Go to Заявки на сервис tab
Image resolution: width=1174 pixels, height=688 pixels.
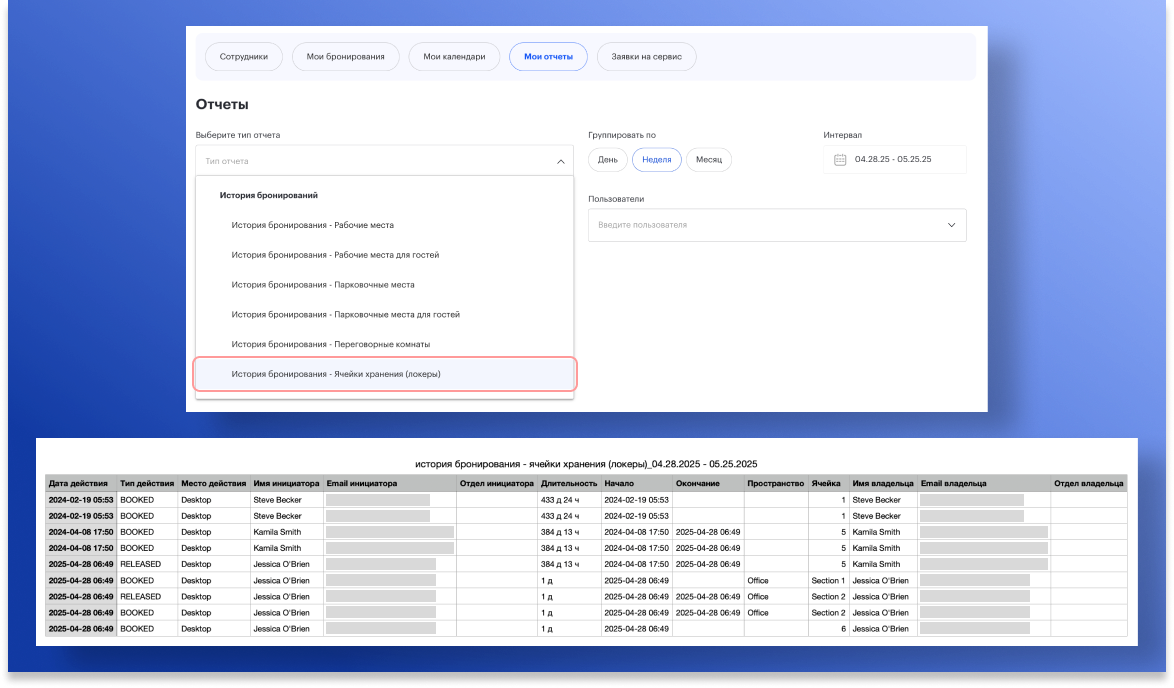646,57
